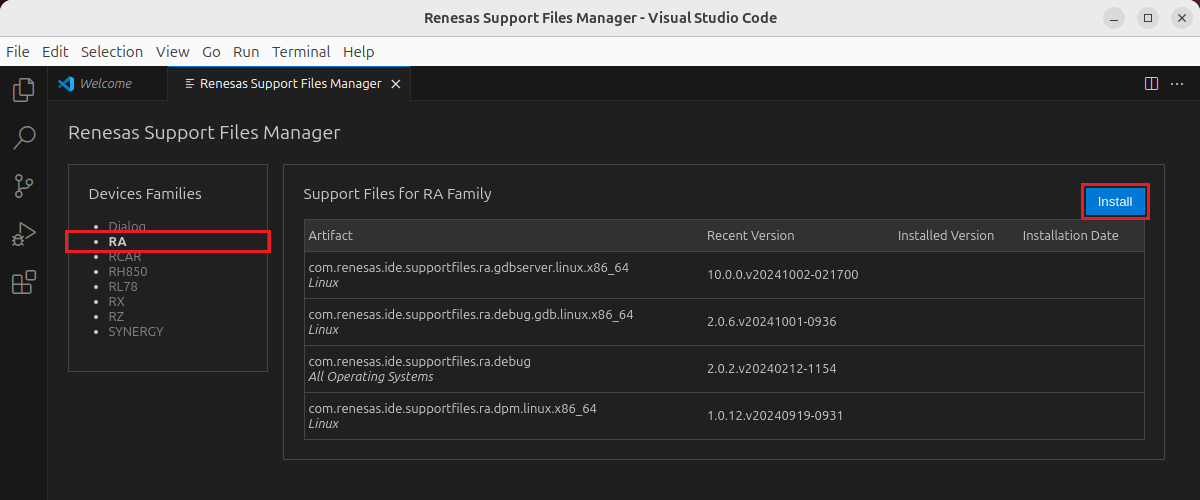Image resolution: width=1200 pixels, height=500 pixels.
Task: Maximize the Visual Studio Code window
Action: tap(1148, 18)
